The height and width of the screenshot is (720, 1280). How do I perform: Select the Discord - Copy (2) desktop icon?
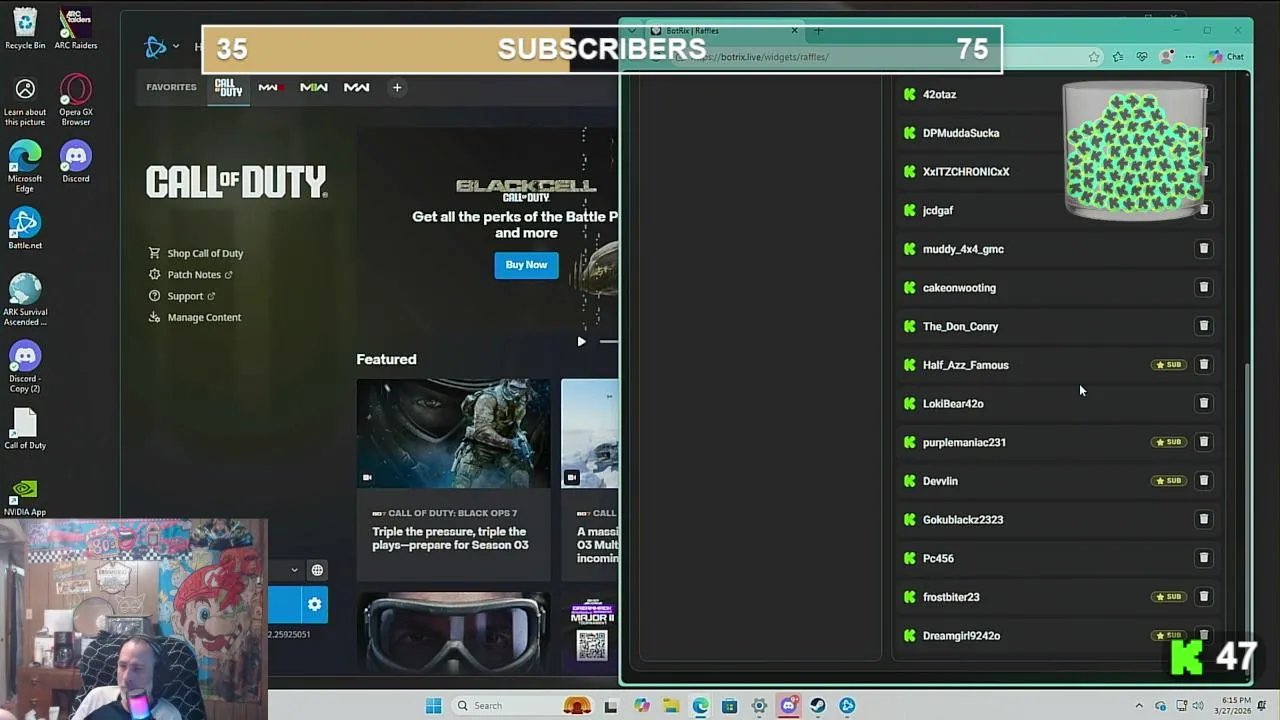(x=25, y=366)
